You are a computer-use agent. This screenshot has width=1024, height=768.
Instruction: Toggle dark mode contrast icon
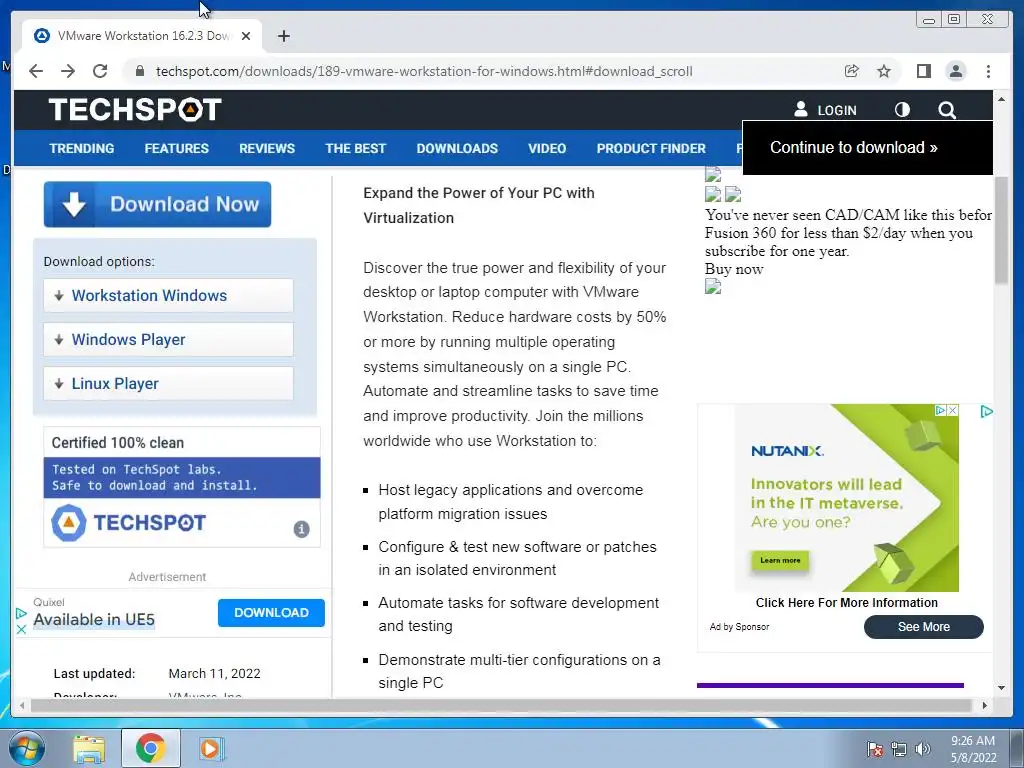tap(902, 110)
